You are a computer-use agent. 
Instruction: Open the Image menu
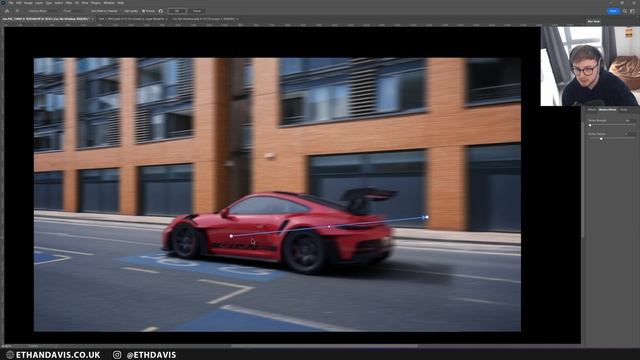pyautogui.click(x=28, y=3)
